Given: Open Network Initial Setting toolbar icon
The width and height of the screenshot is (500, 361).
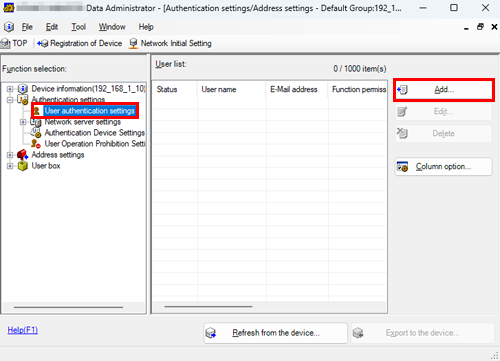Looking at the screenshot, I should (x=133, y=43).
